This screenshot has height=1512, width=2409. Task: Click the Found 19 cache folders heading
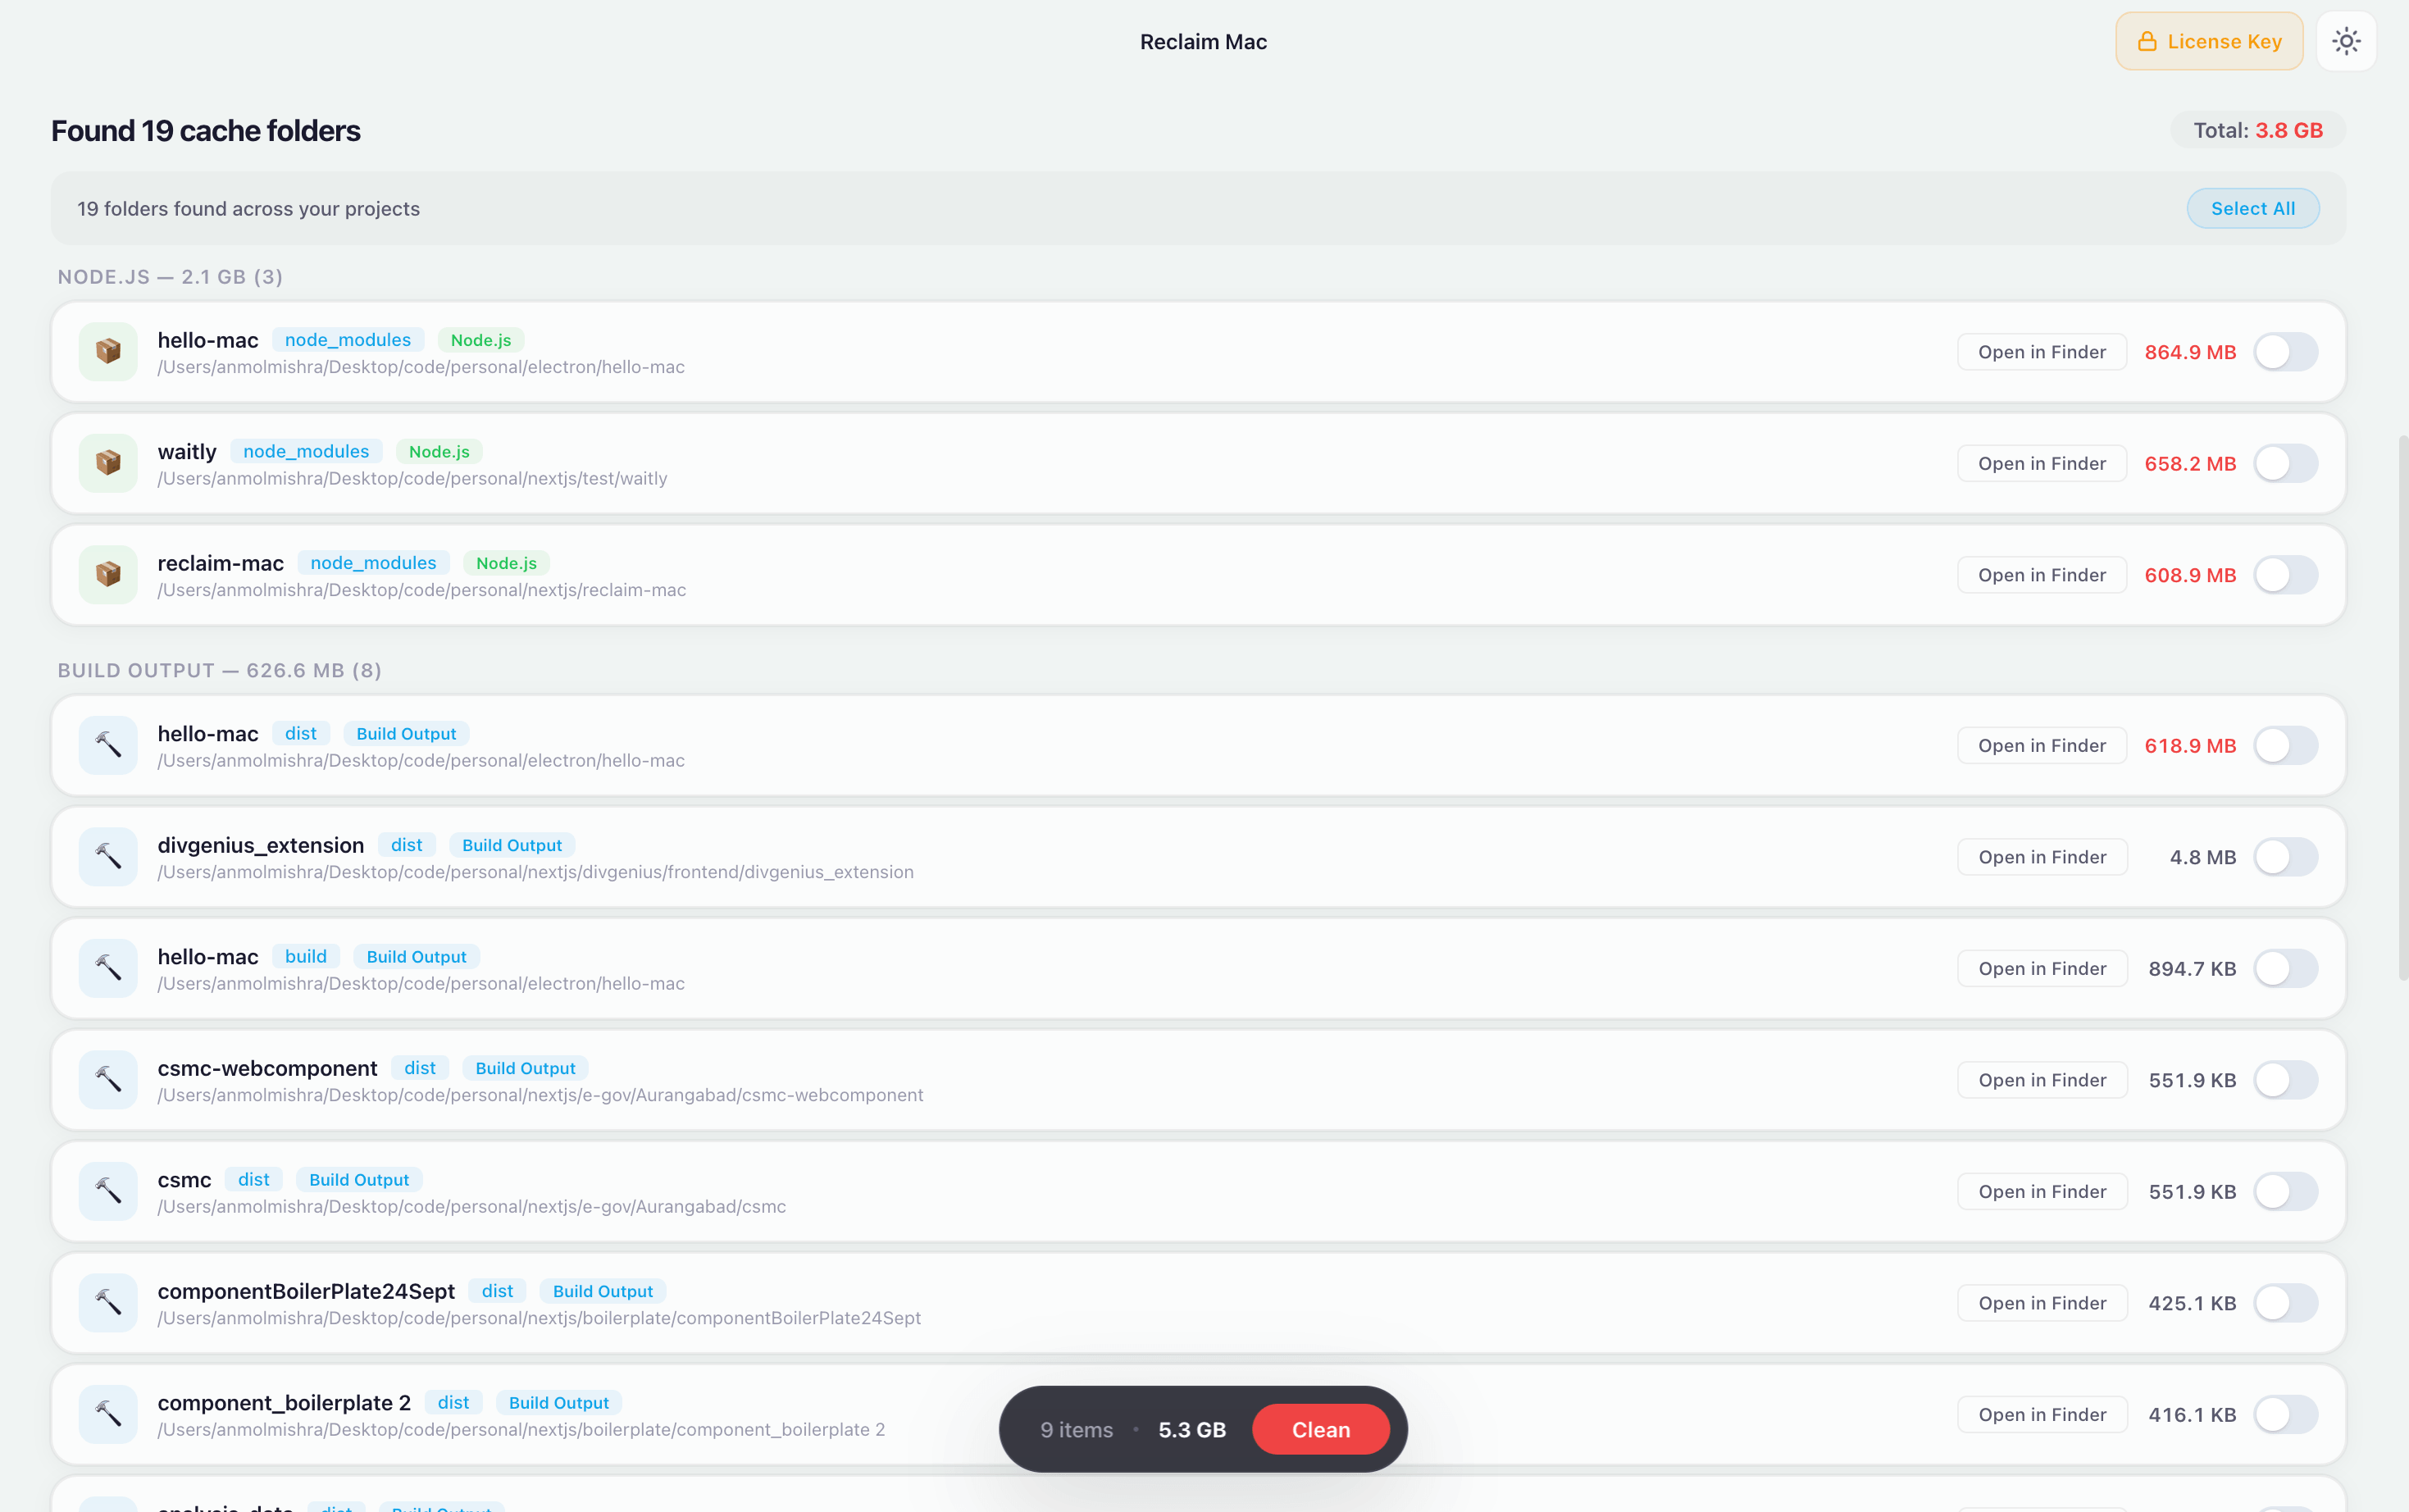(x=205, y=130)
